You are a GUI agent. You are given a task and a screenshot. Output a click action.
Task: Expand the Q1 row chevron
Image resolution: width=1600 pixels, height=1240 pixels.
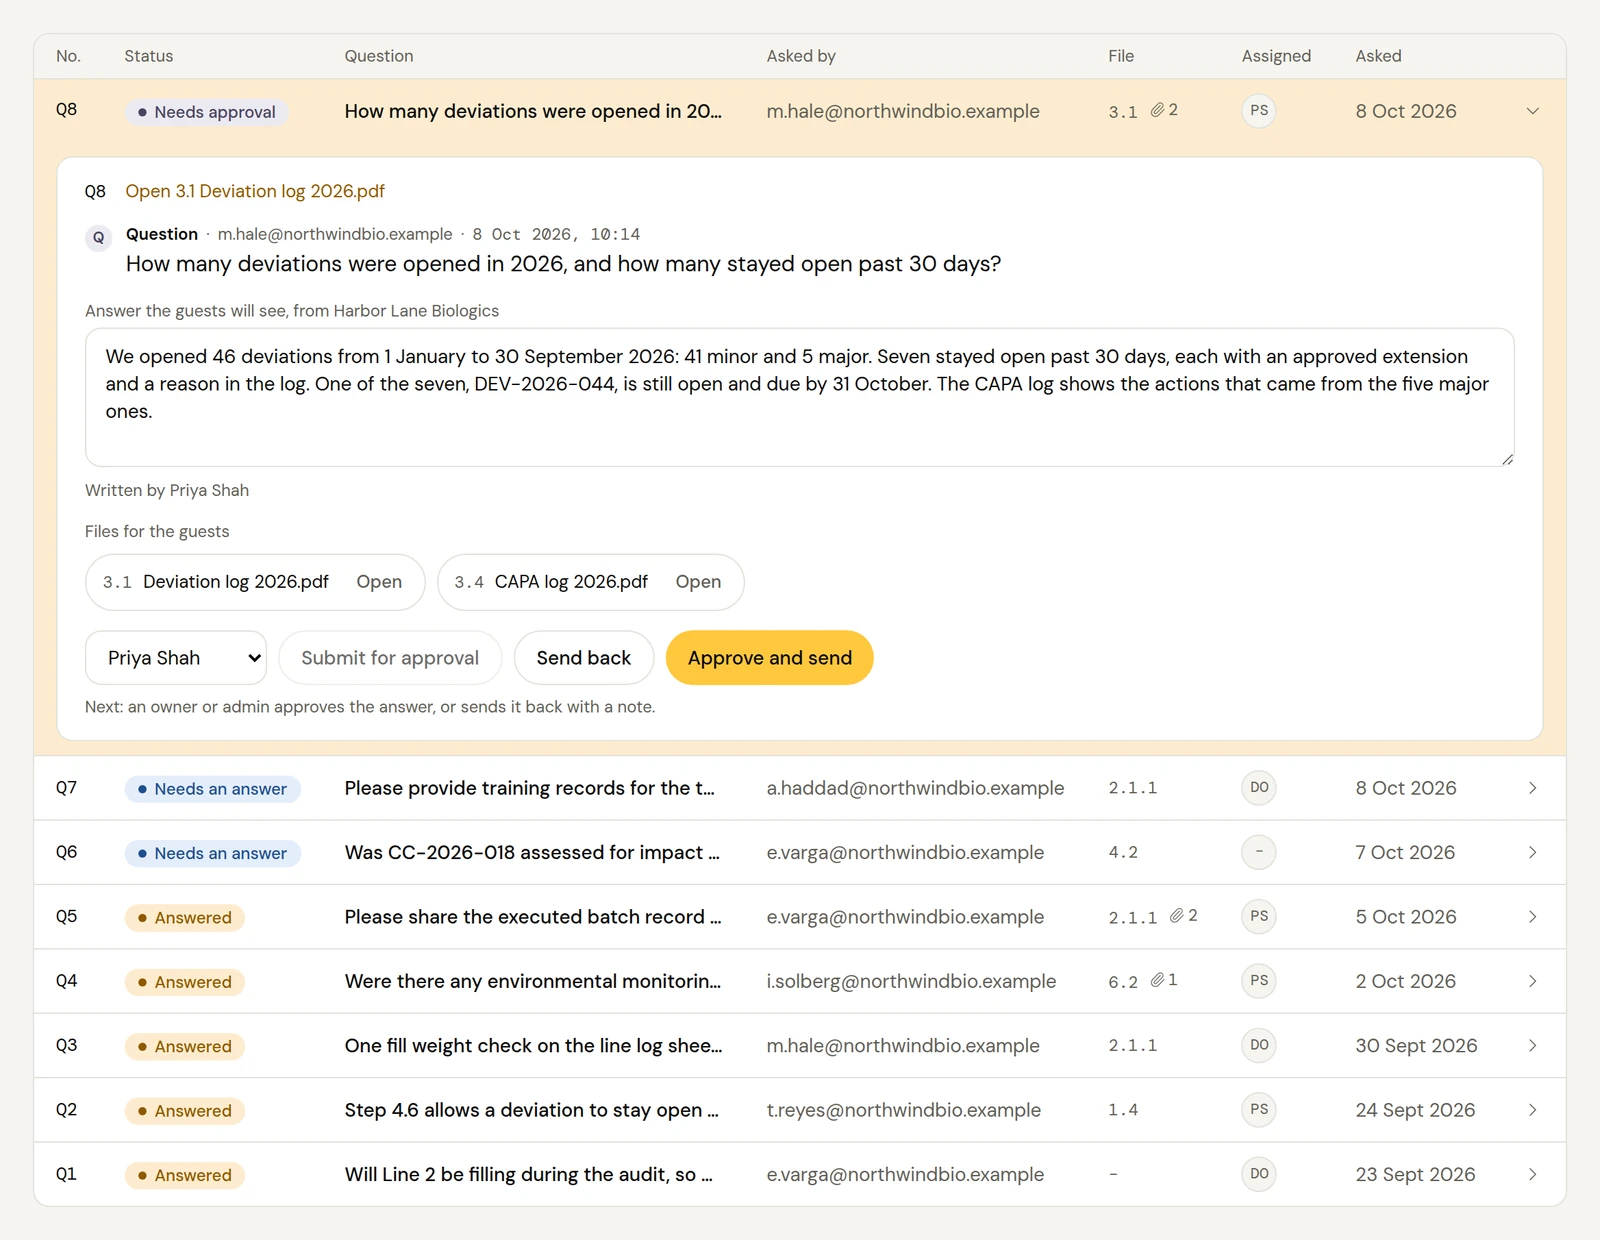[1532, 1174]
